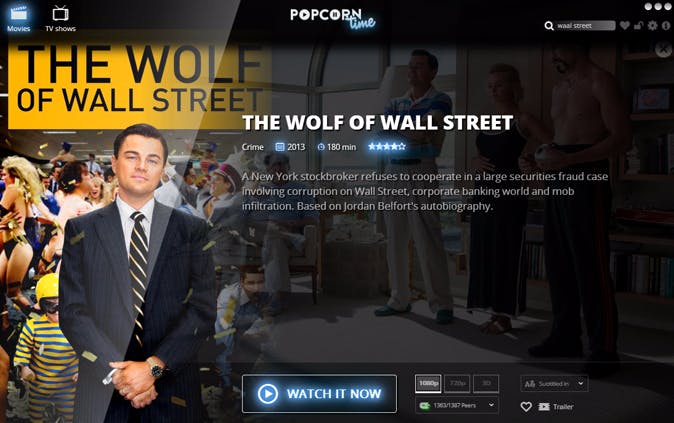Viewport: 674px width, 423px height.
Task: Click the unlocked padlock icon
Action: click(638, 25)
